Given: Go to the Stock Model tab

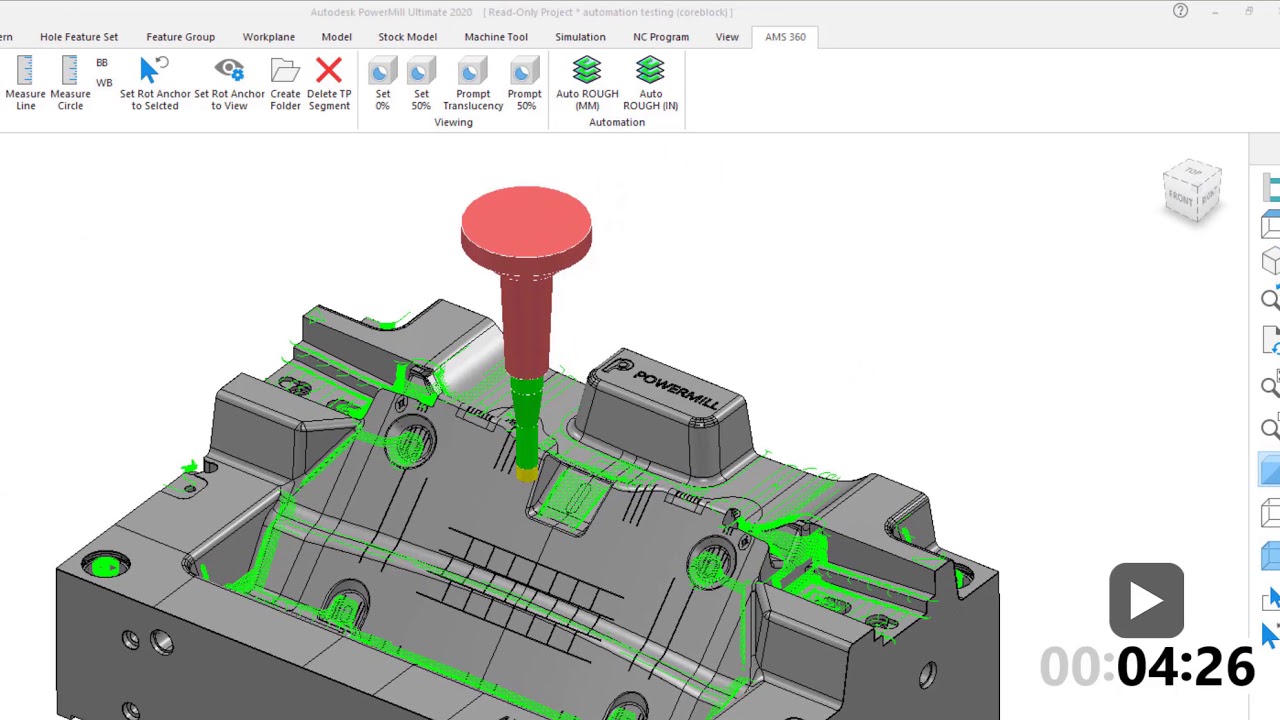Looking at the screenshot, I should 407,37.
